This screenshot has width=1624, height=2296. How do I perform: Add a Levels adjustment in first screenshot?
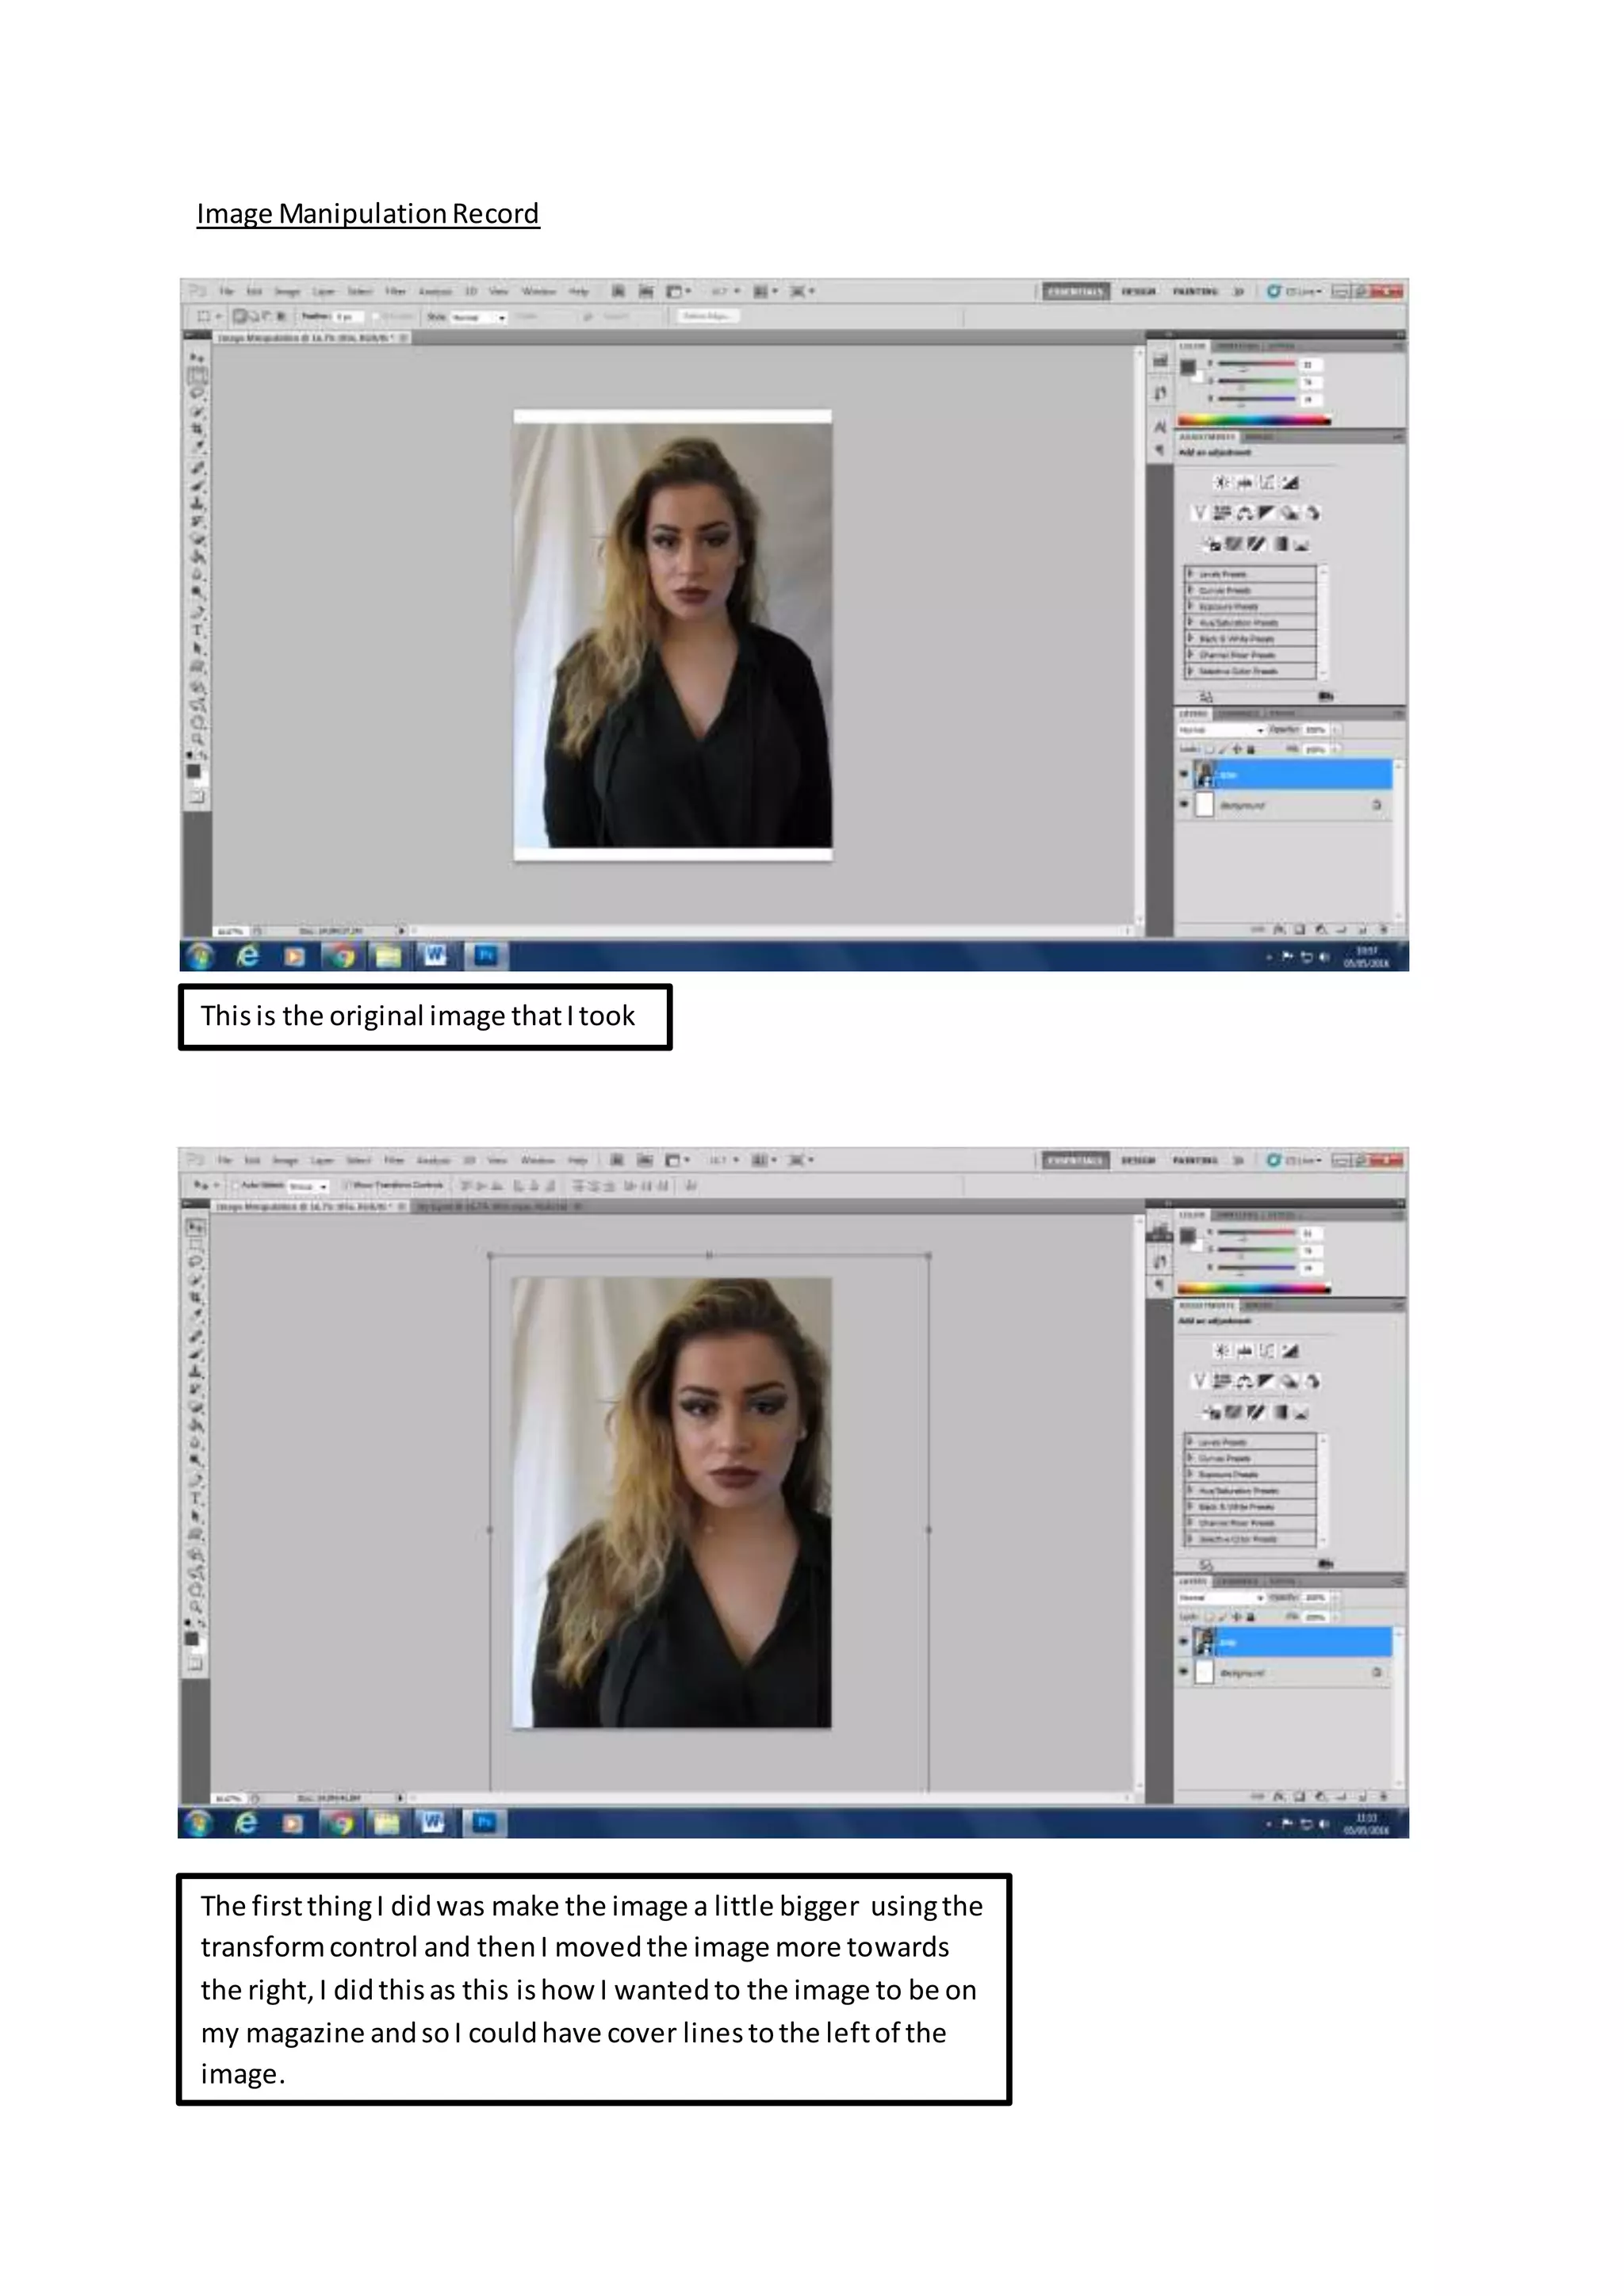click(x=1245, y=482)
